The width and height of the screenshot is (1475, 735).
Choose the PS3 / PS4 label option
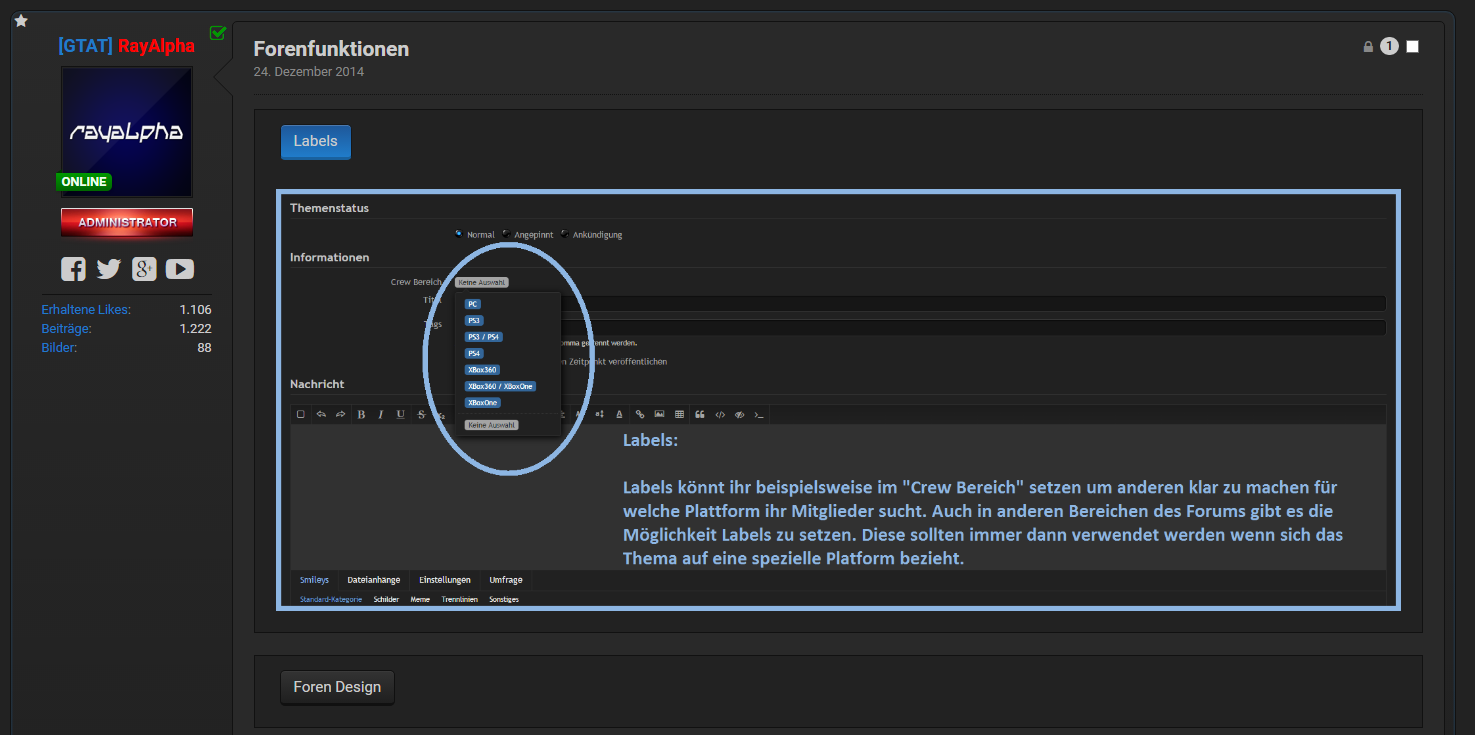point(483,337)
